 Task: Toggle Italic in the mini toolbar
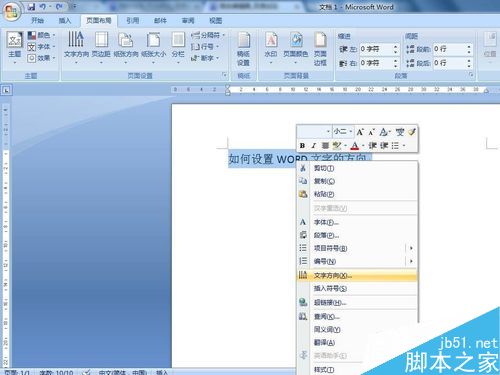313,146
